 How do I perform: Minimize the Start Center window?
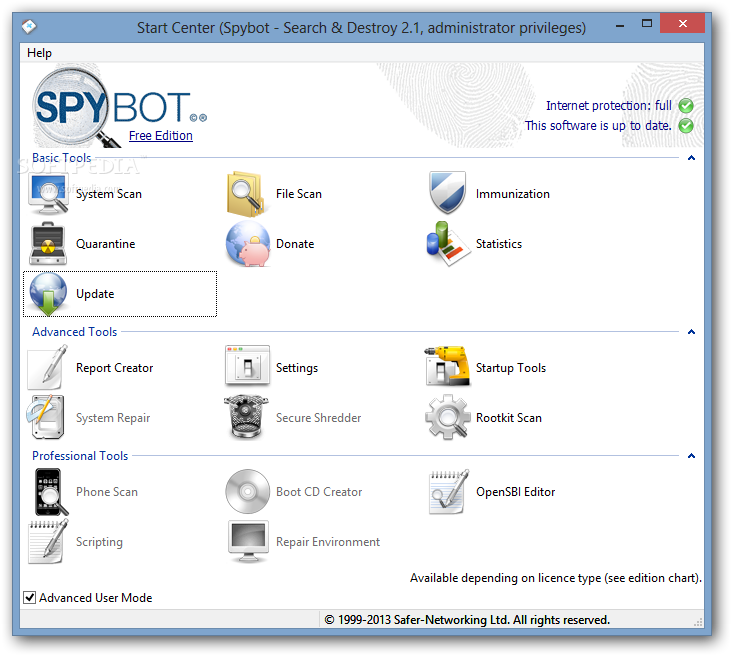(620, 25)
